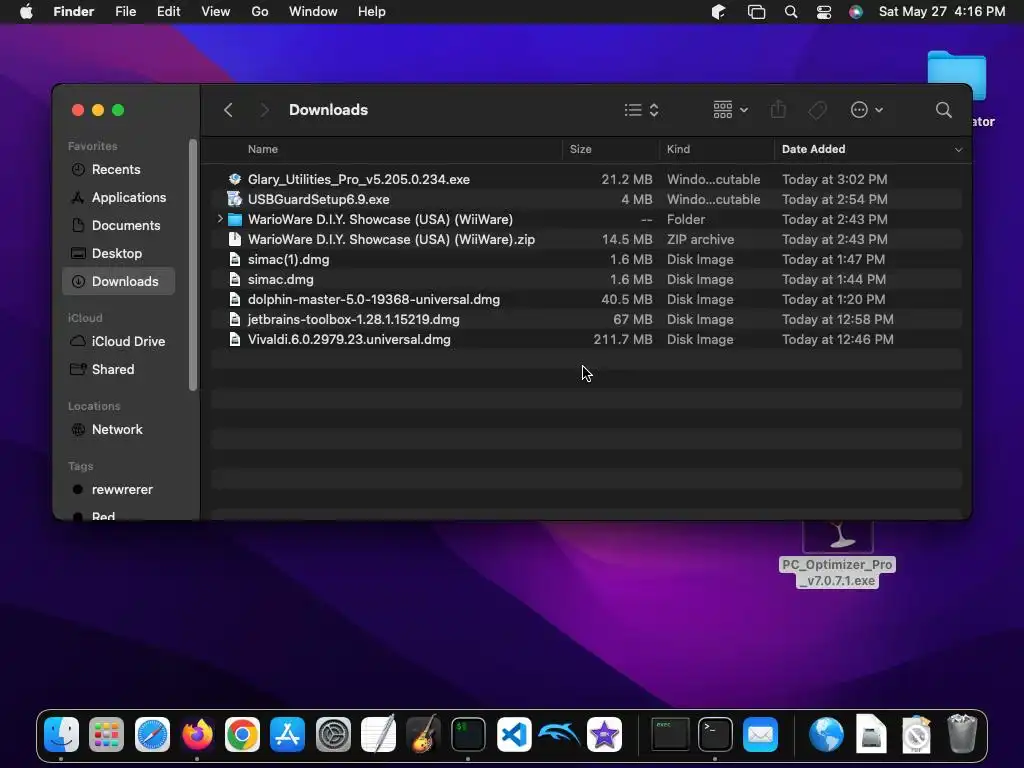Sort files by Name column
The width and height of the screenshot is (1024, 768).
pyautogui.click(x=263, y=149)
